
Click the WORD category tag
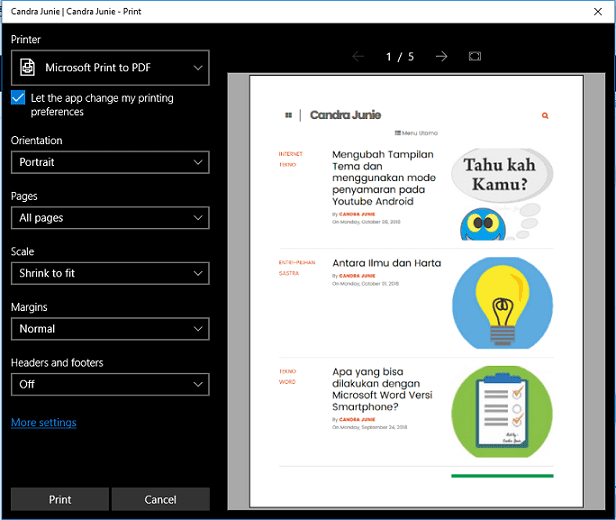[287, 382]
